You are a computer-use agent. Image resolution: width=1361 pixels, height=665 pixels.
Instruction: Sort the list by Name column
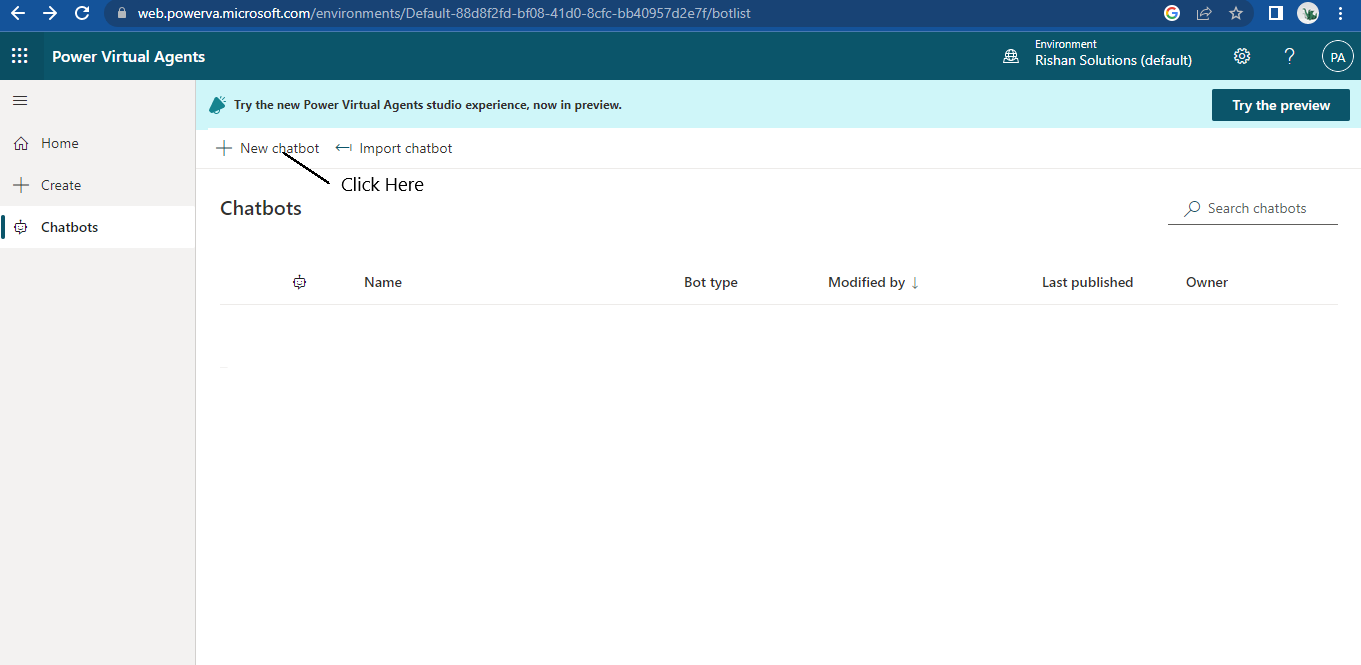click(383, 282)
